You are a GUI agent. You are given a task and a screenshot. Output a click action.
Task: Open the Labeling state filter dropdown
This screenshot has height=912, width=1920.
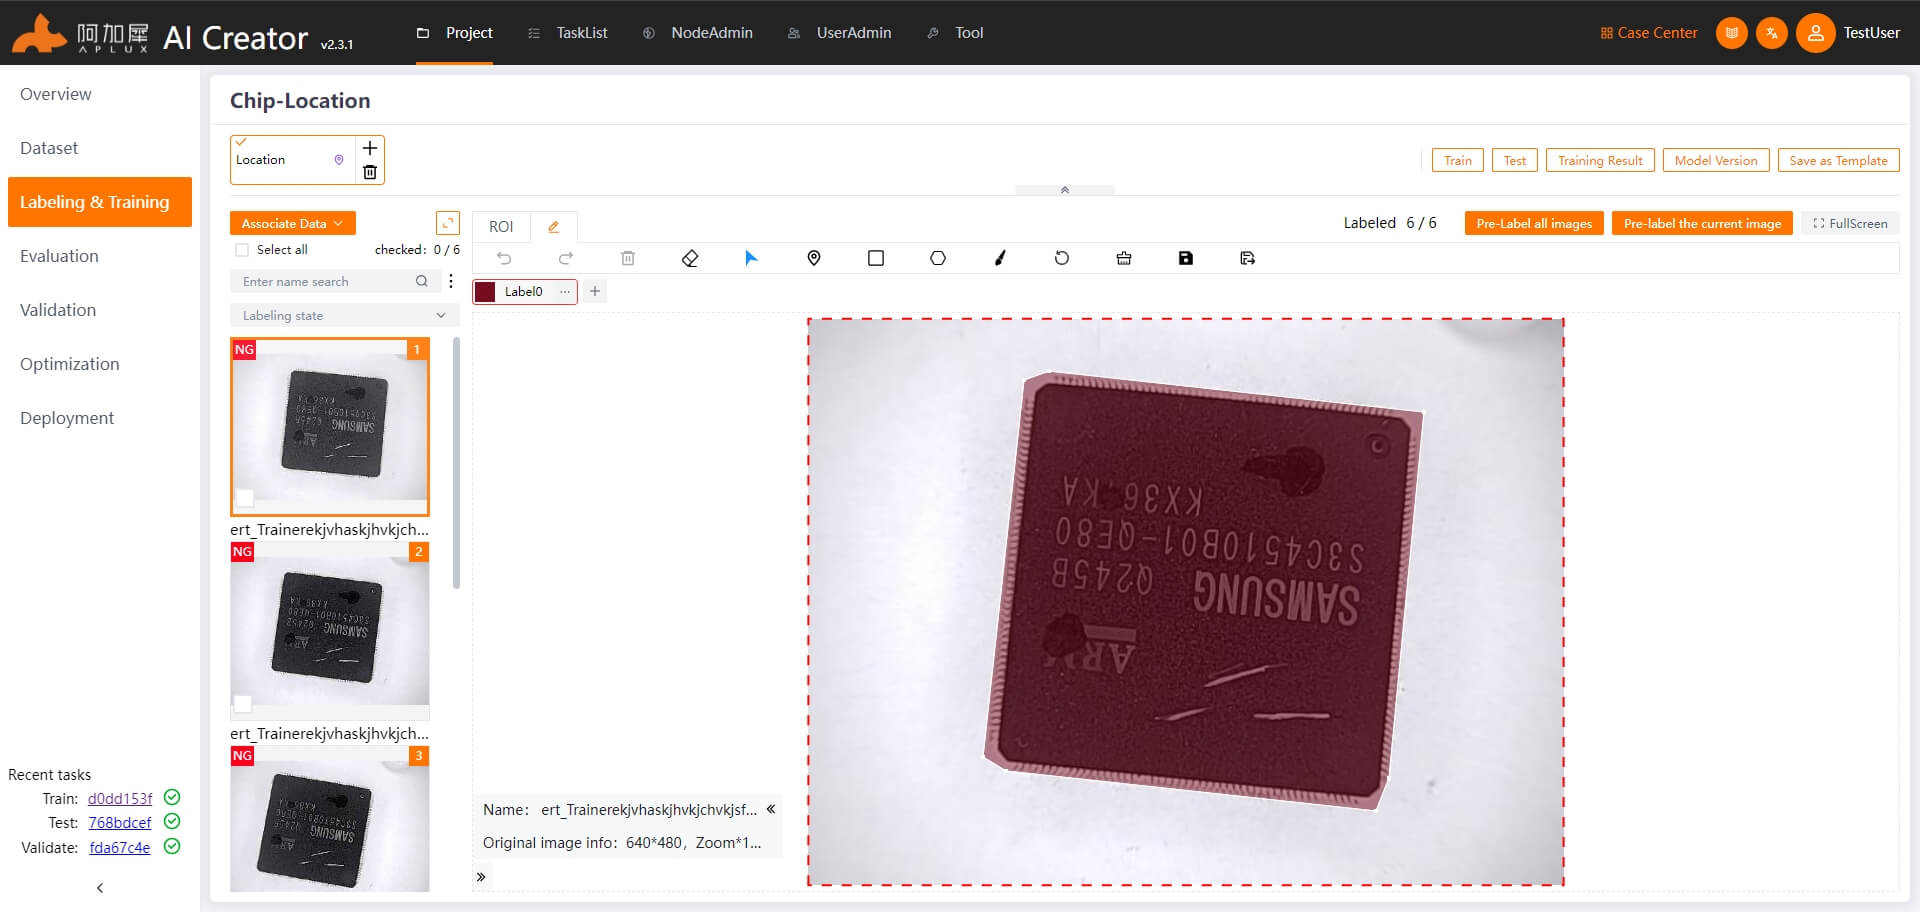(344, 315)
